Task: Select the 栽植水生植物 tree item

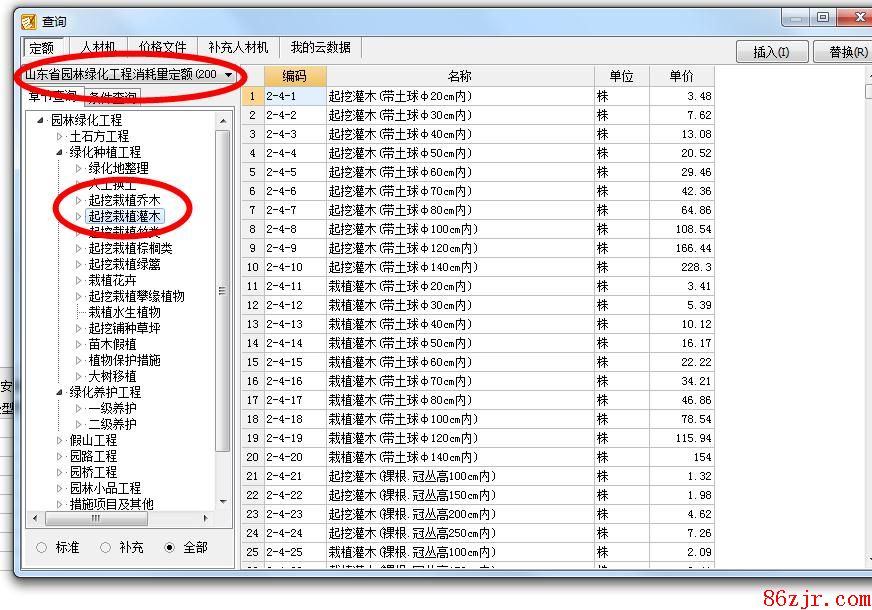Action: pyautogui.click(x=123, y=312)
